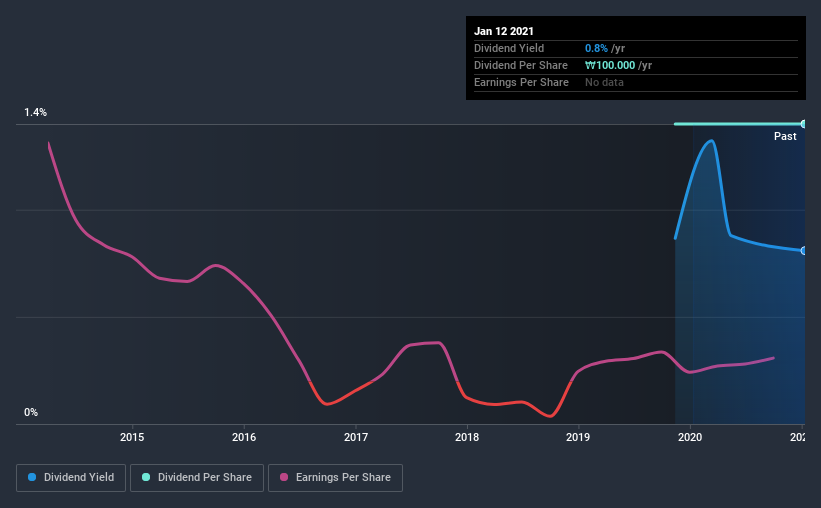Click the 2015 x-axis label

pos(132,437)
